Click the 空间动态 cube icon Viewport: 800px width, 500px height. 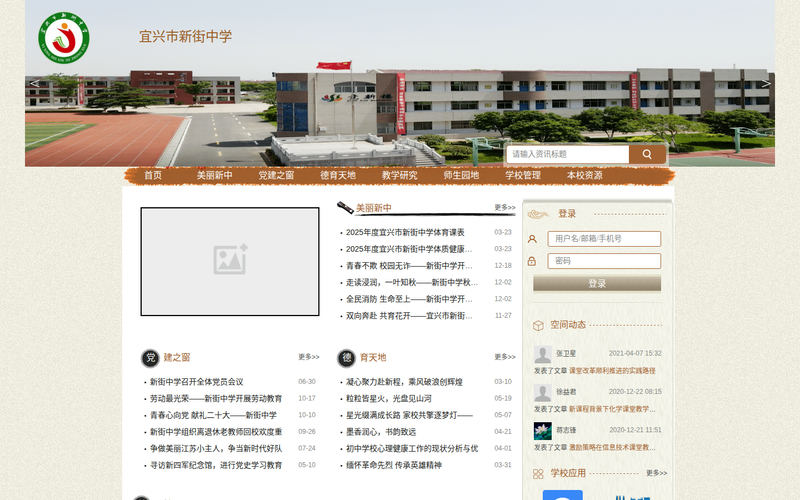538,326
